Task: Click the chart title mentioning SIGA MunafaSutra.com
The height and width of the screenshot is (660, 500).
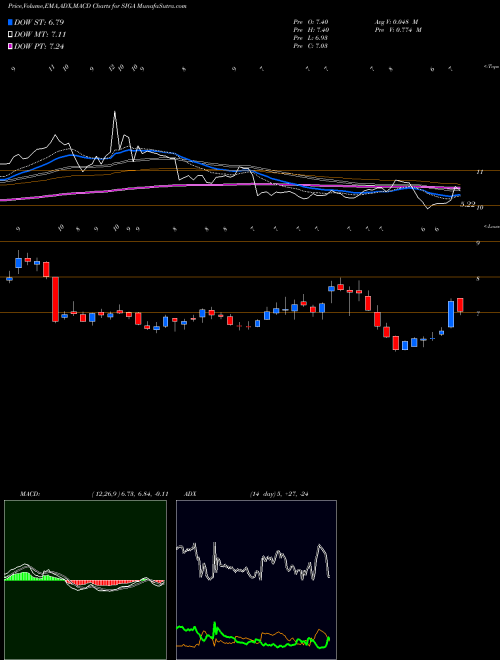Action: (x=97, y=6)
